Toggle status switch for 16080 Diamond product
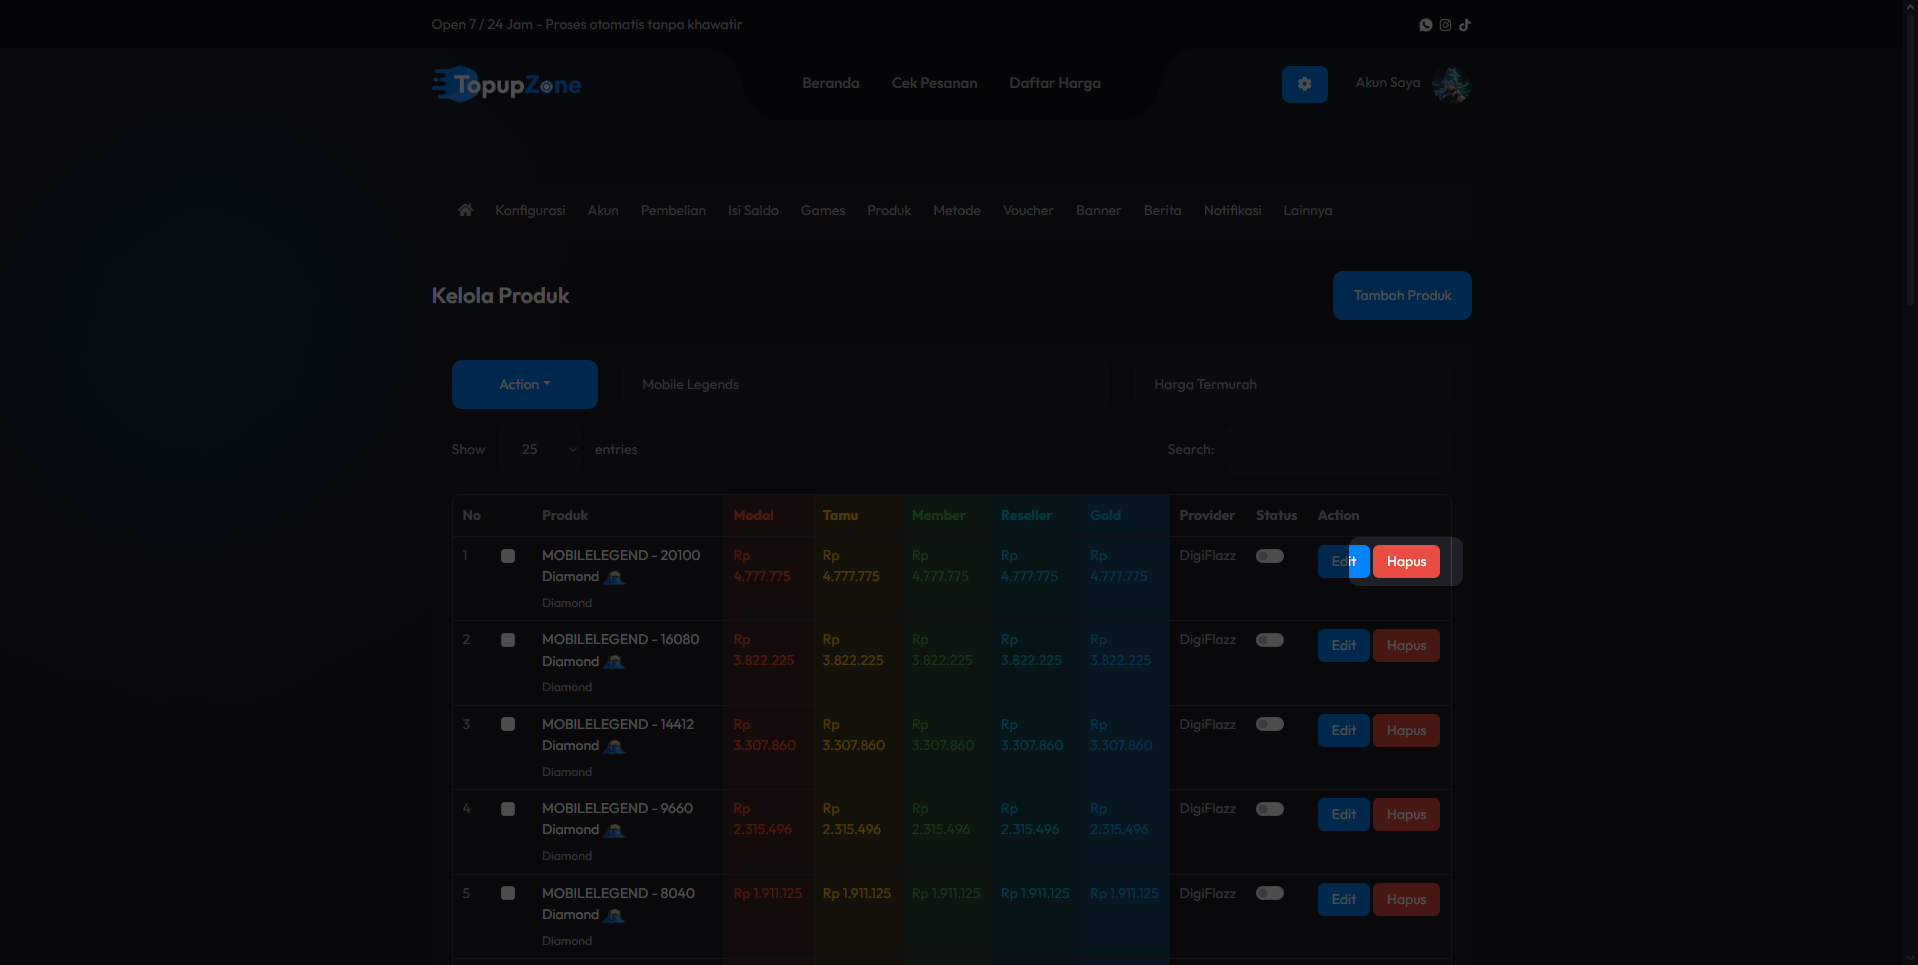The height and width of the screenshot is (965, 1918). pos(1270,640)
